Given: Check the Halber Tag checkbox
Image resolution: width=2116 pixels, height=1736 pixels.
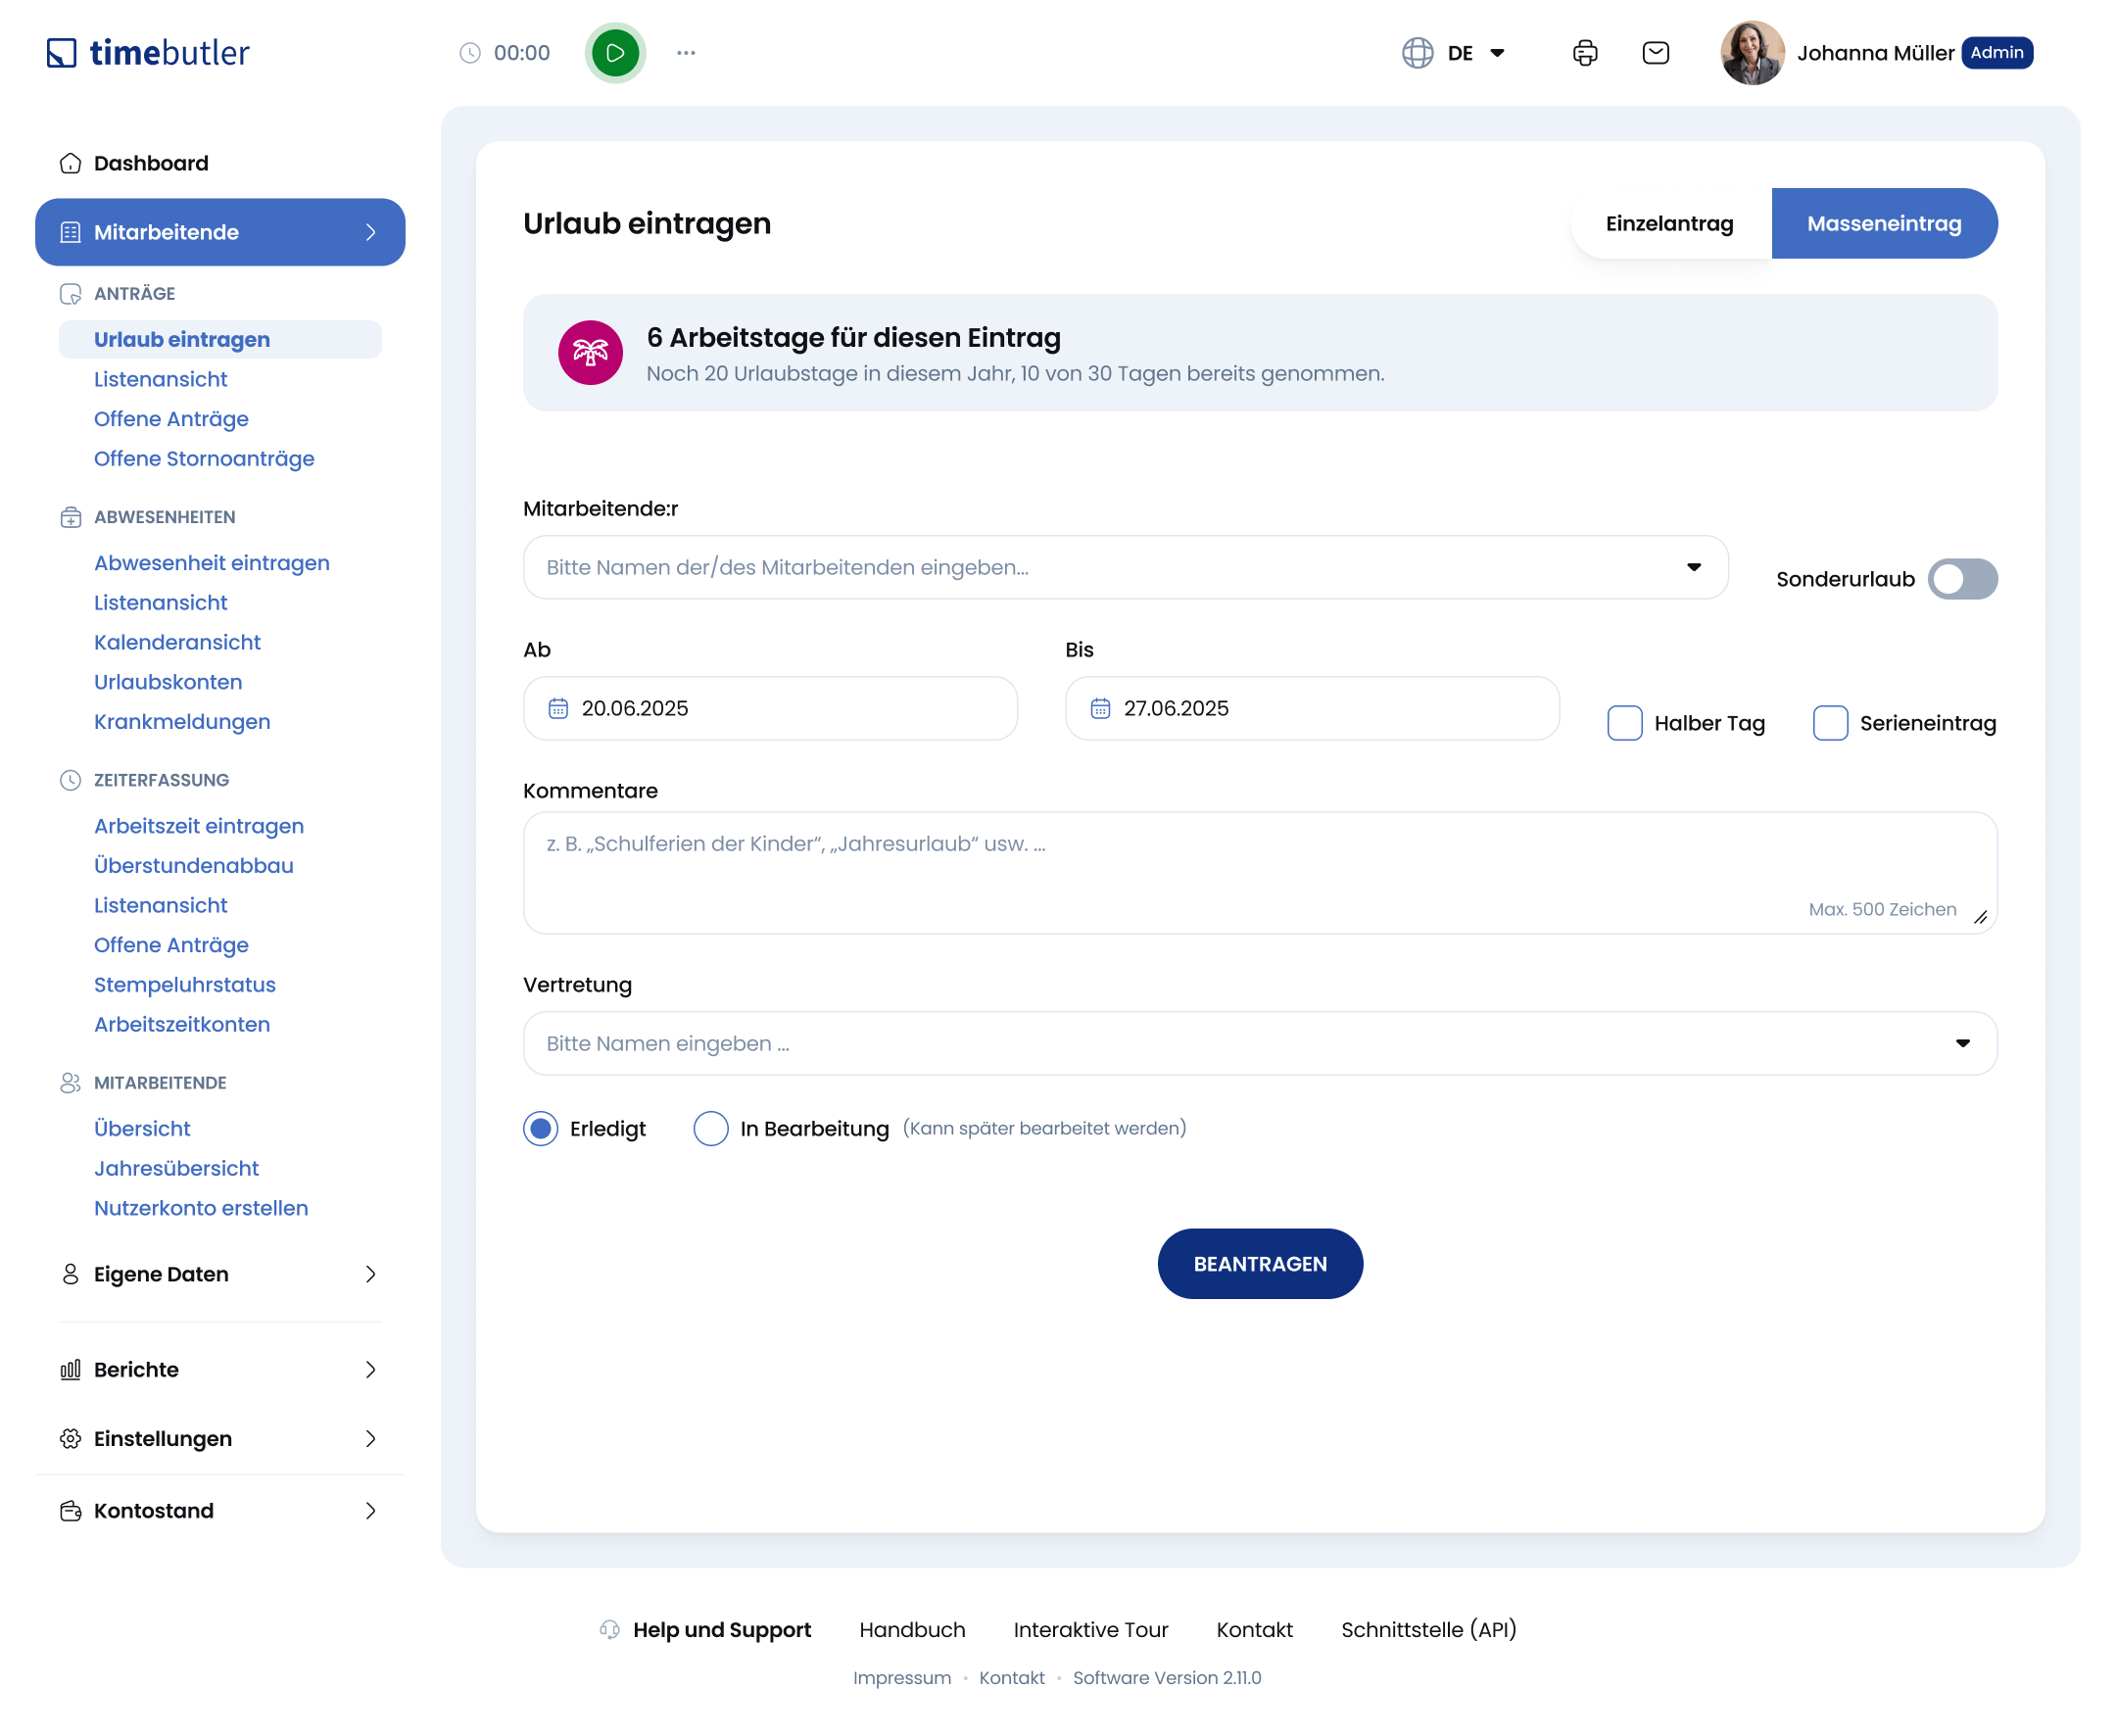Looking at the screenshot, I should tap(1624, 723).
